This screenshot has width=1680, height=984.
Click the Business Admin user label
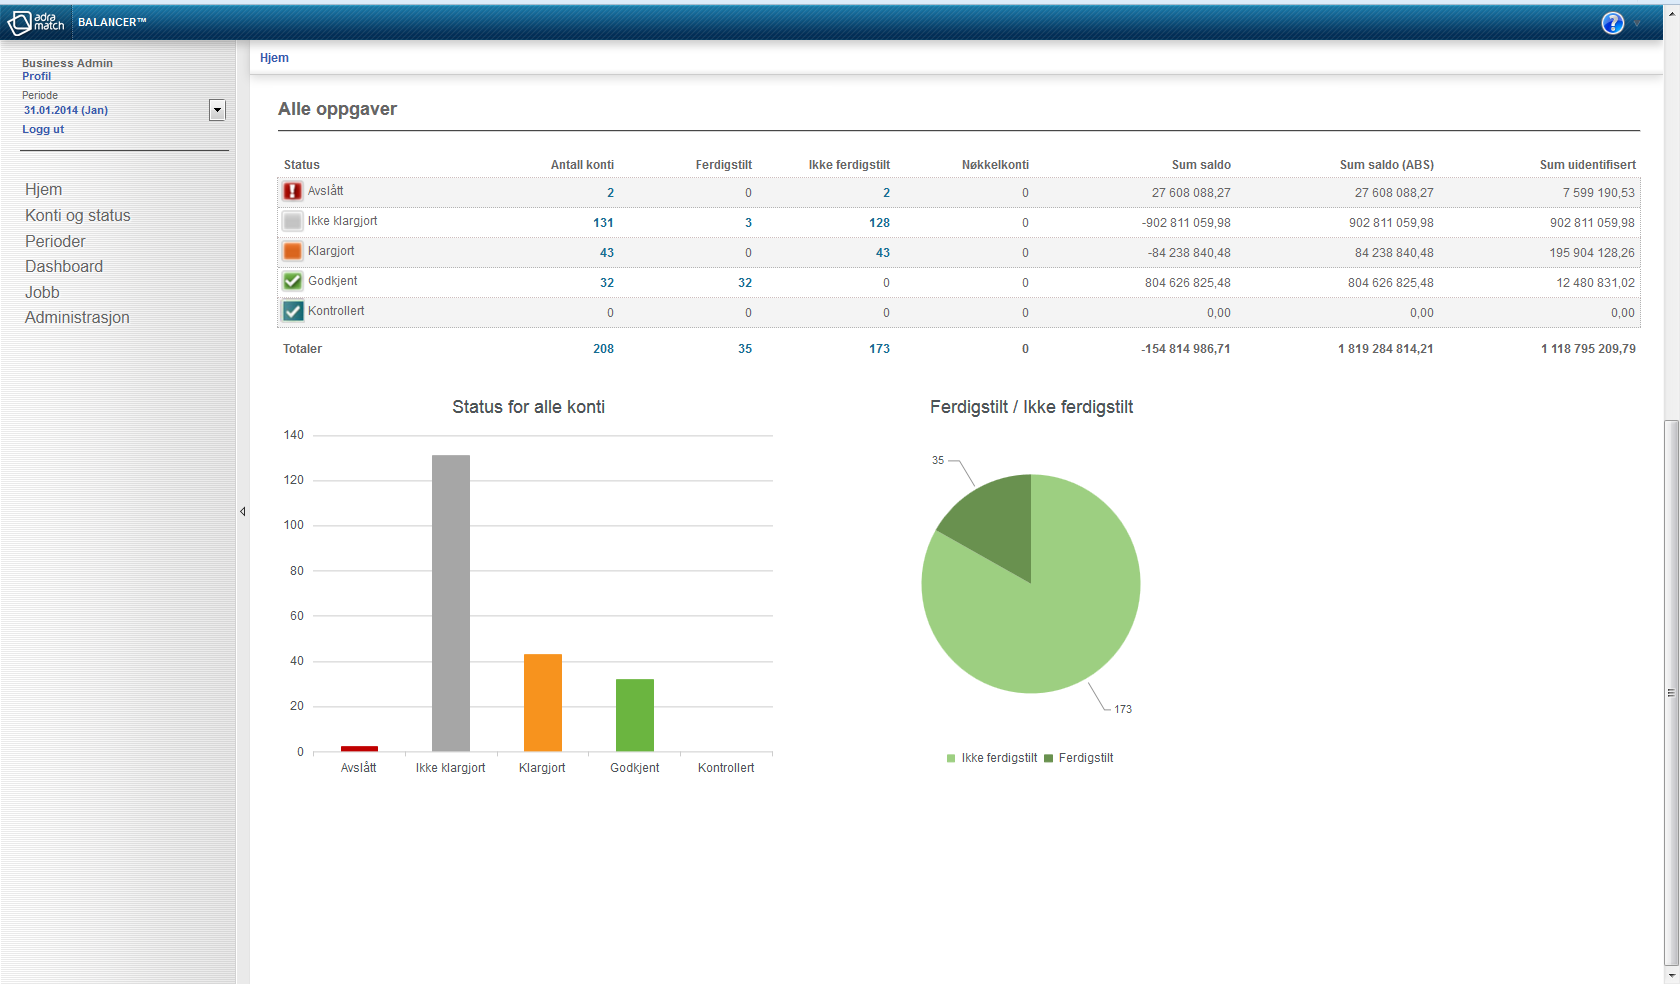pyautogui.click(x=67, y=63)
